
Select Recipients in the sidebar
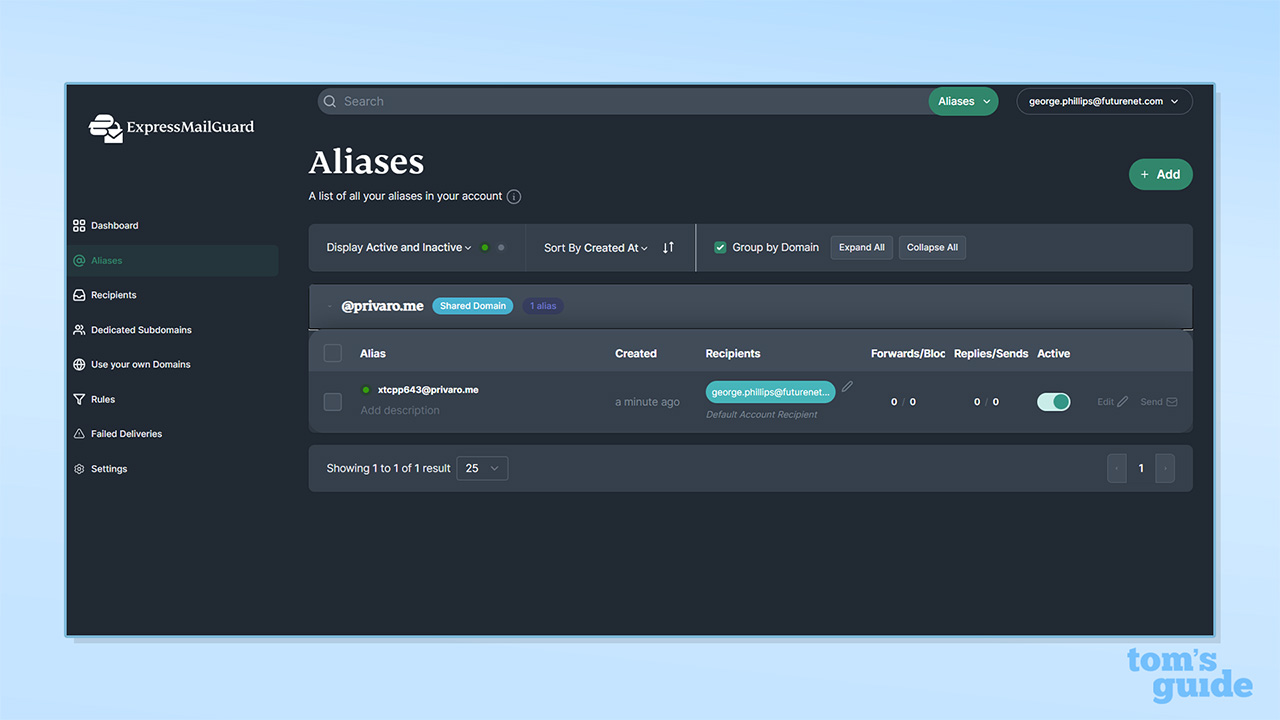[x=113, y=294]
